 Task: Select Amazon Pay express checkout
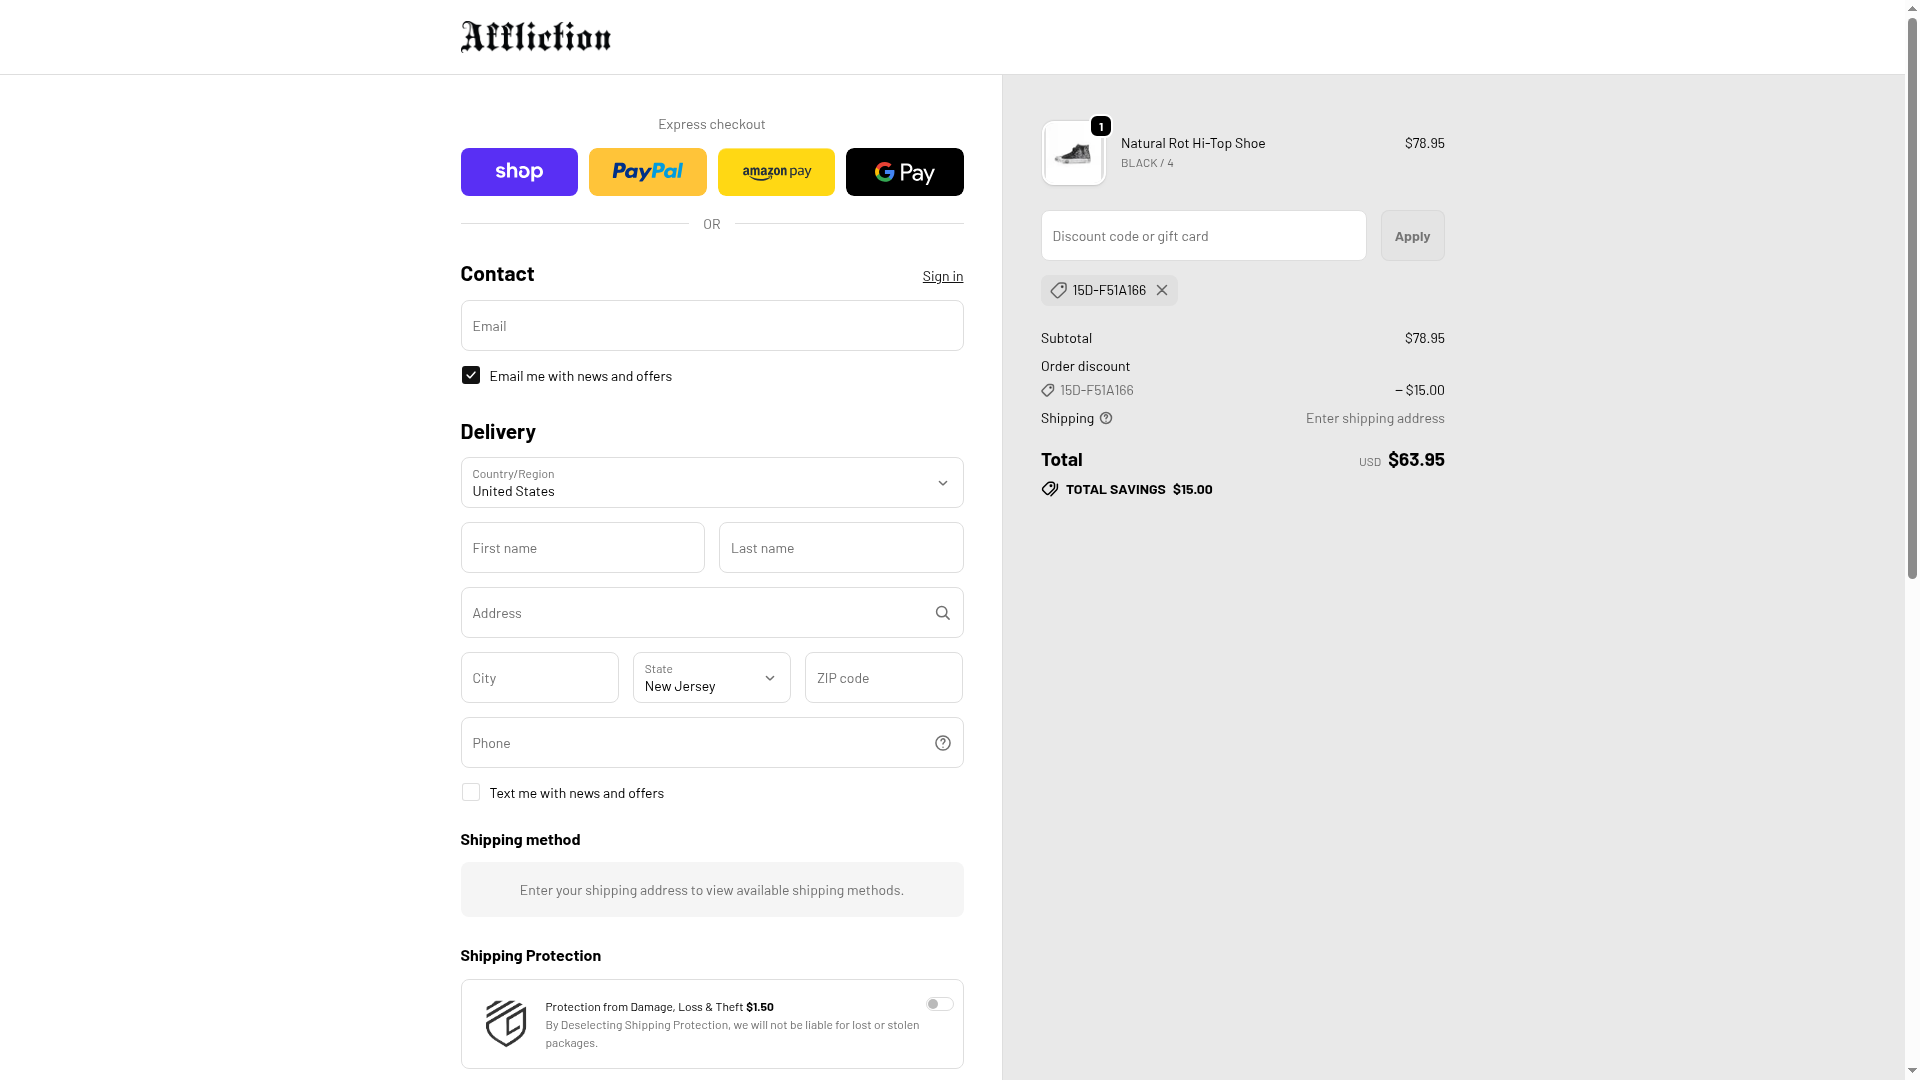(x=776, y=172)
